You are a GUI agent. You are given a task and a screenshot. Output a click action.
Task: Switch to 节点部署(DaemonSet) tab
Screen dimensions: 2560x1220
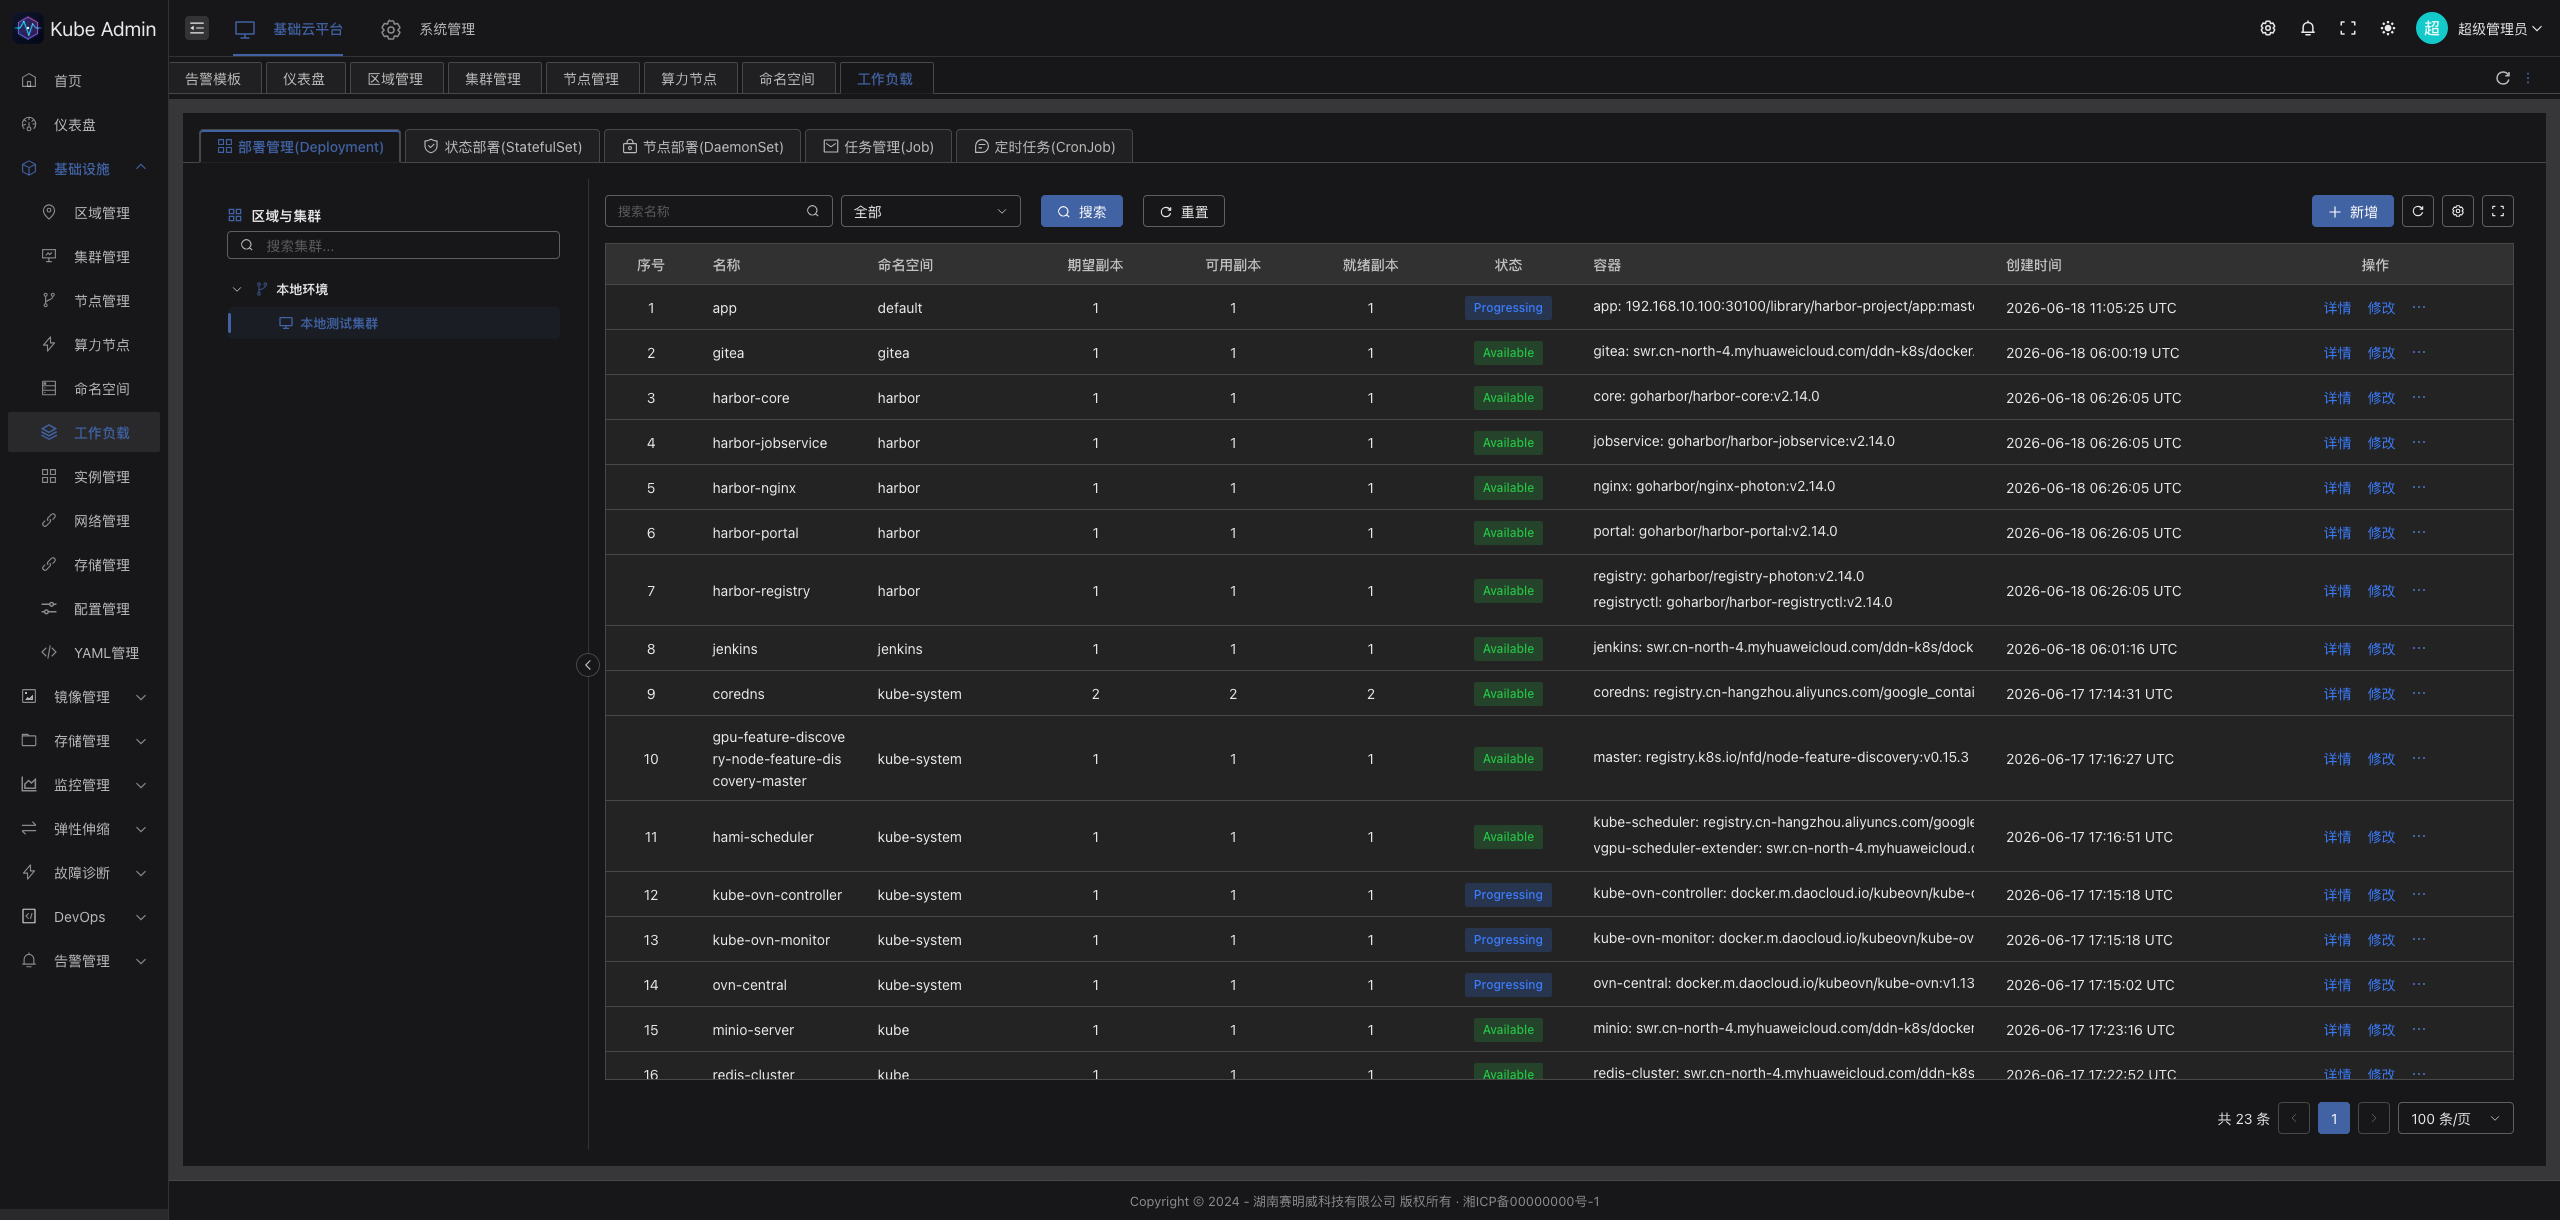click(x=702, y=146)
